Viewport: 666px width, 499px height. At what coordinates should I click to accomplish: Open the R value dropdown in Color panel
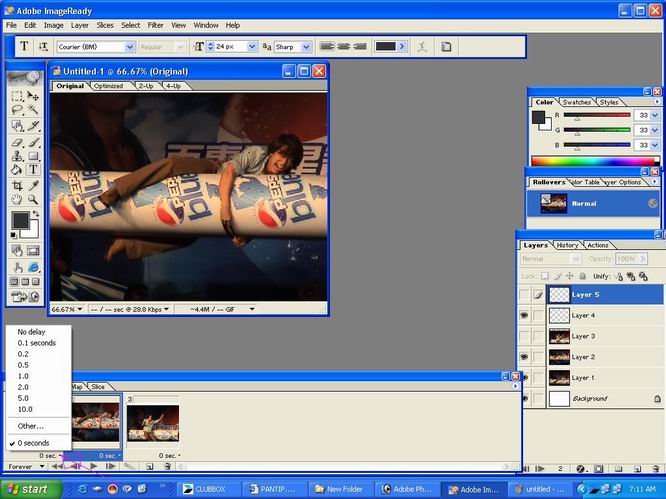pyautogui.click(x=654, y=115)
